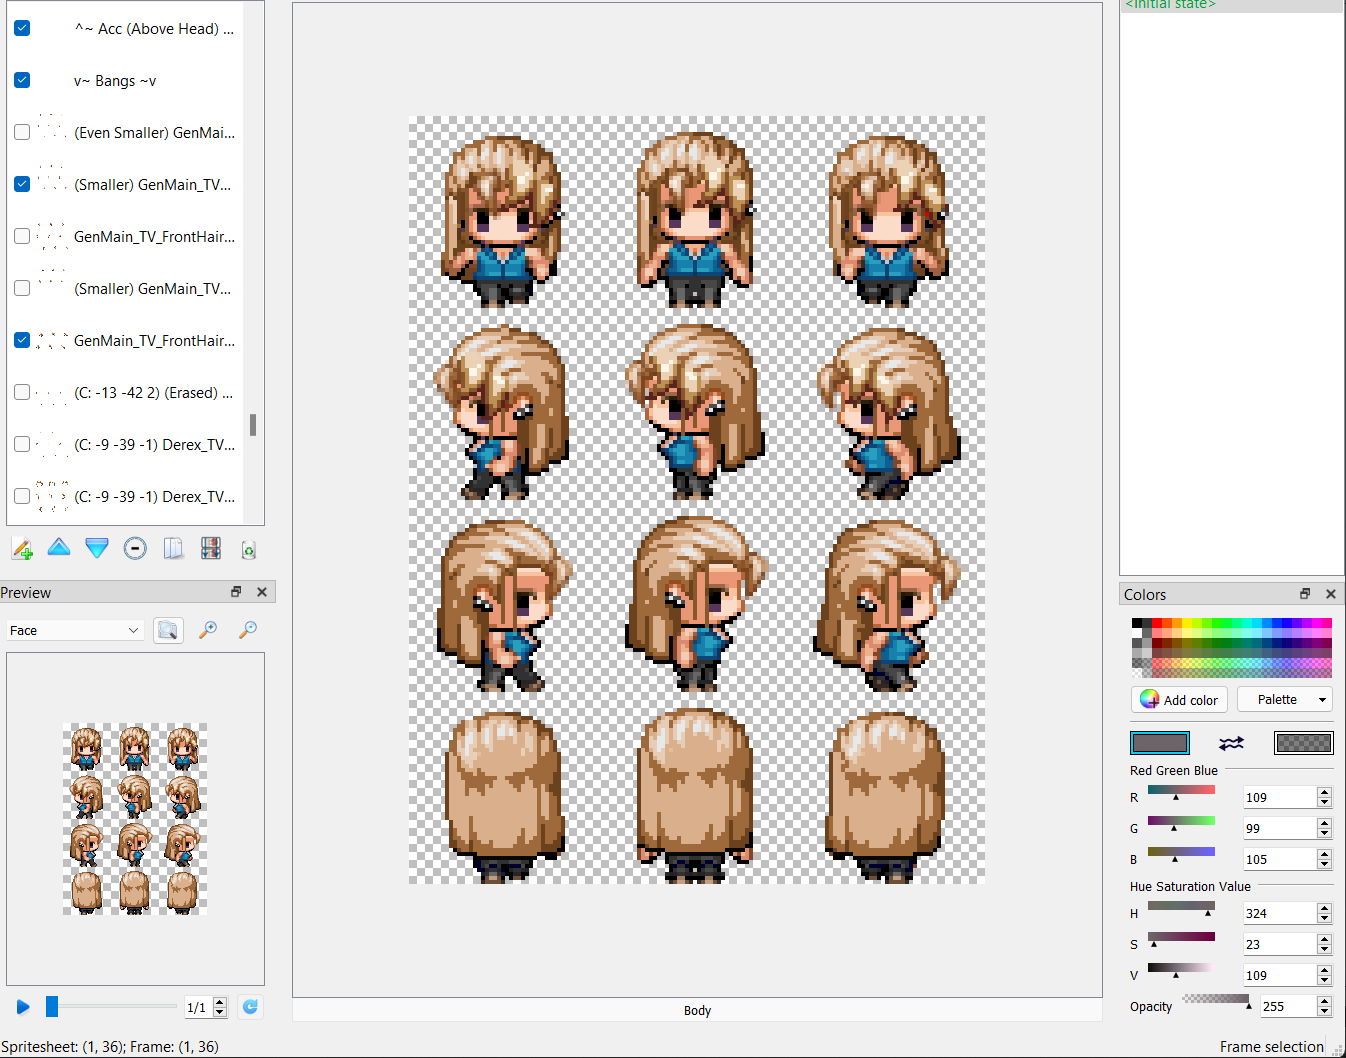This screenshot has height=1058, width=1346.
Task: Close the Preview panel
Action: coord(262,592)
